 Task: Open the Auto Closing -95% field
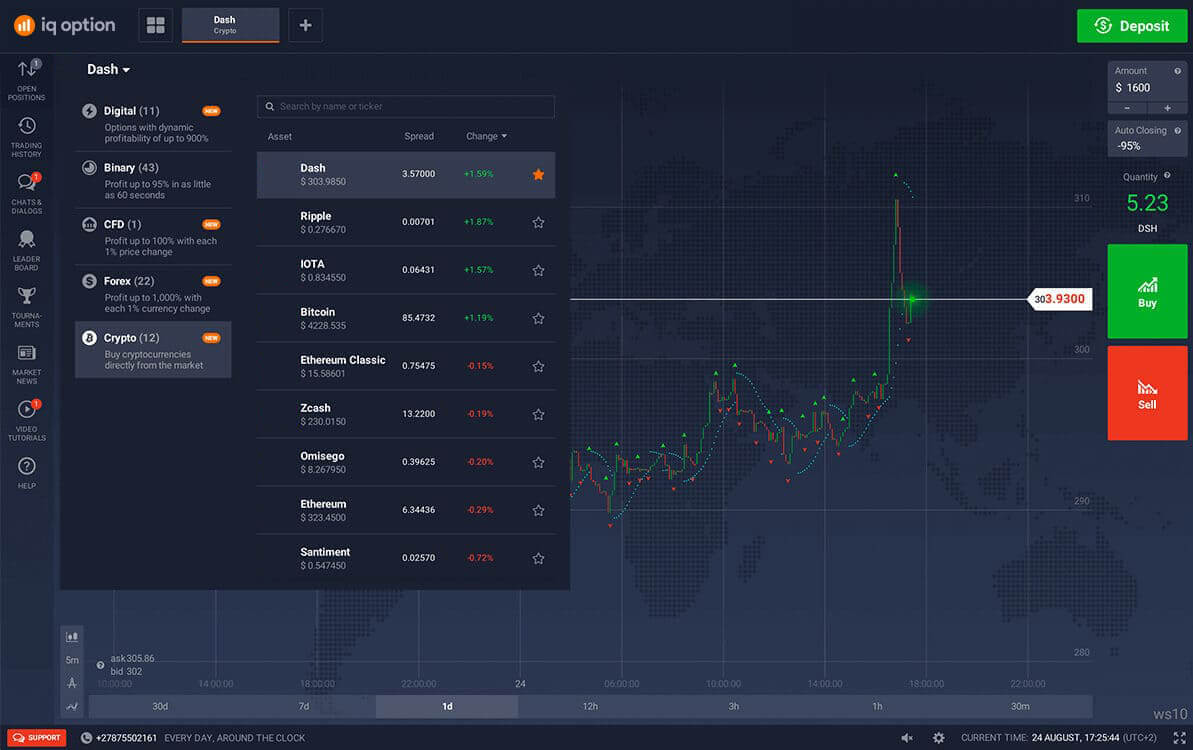coord(1147,138)
